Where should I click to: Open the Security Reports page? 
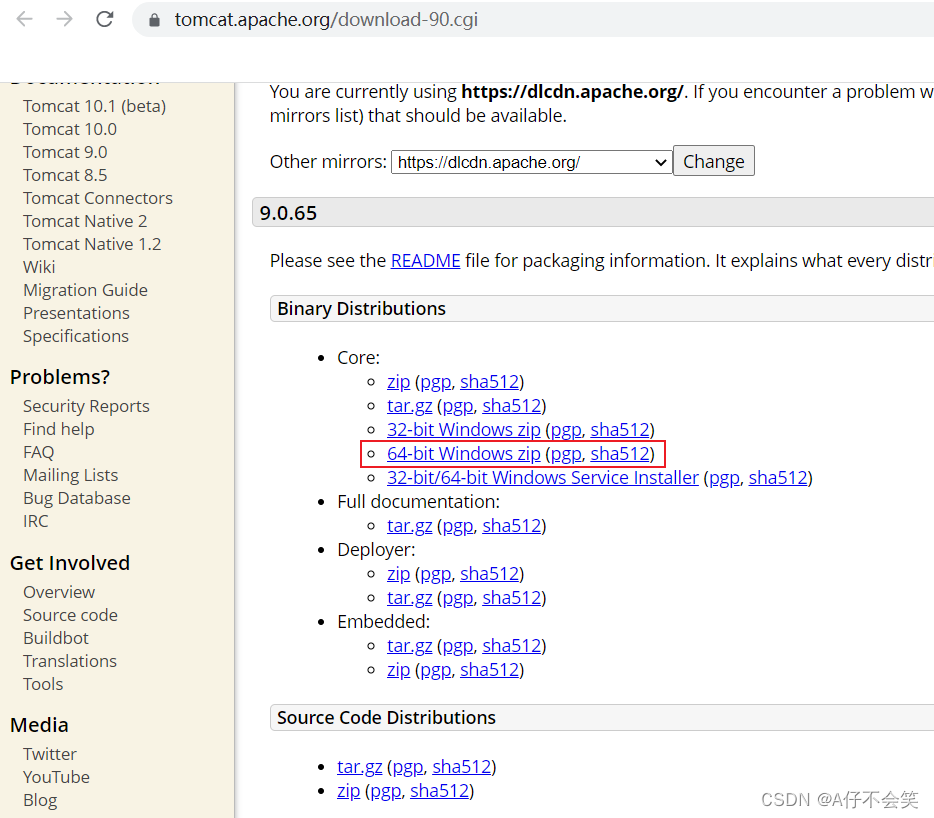pos(86,406)
